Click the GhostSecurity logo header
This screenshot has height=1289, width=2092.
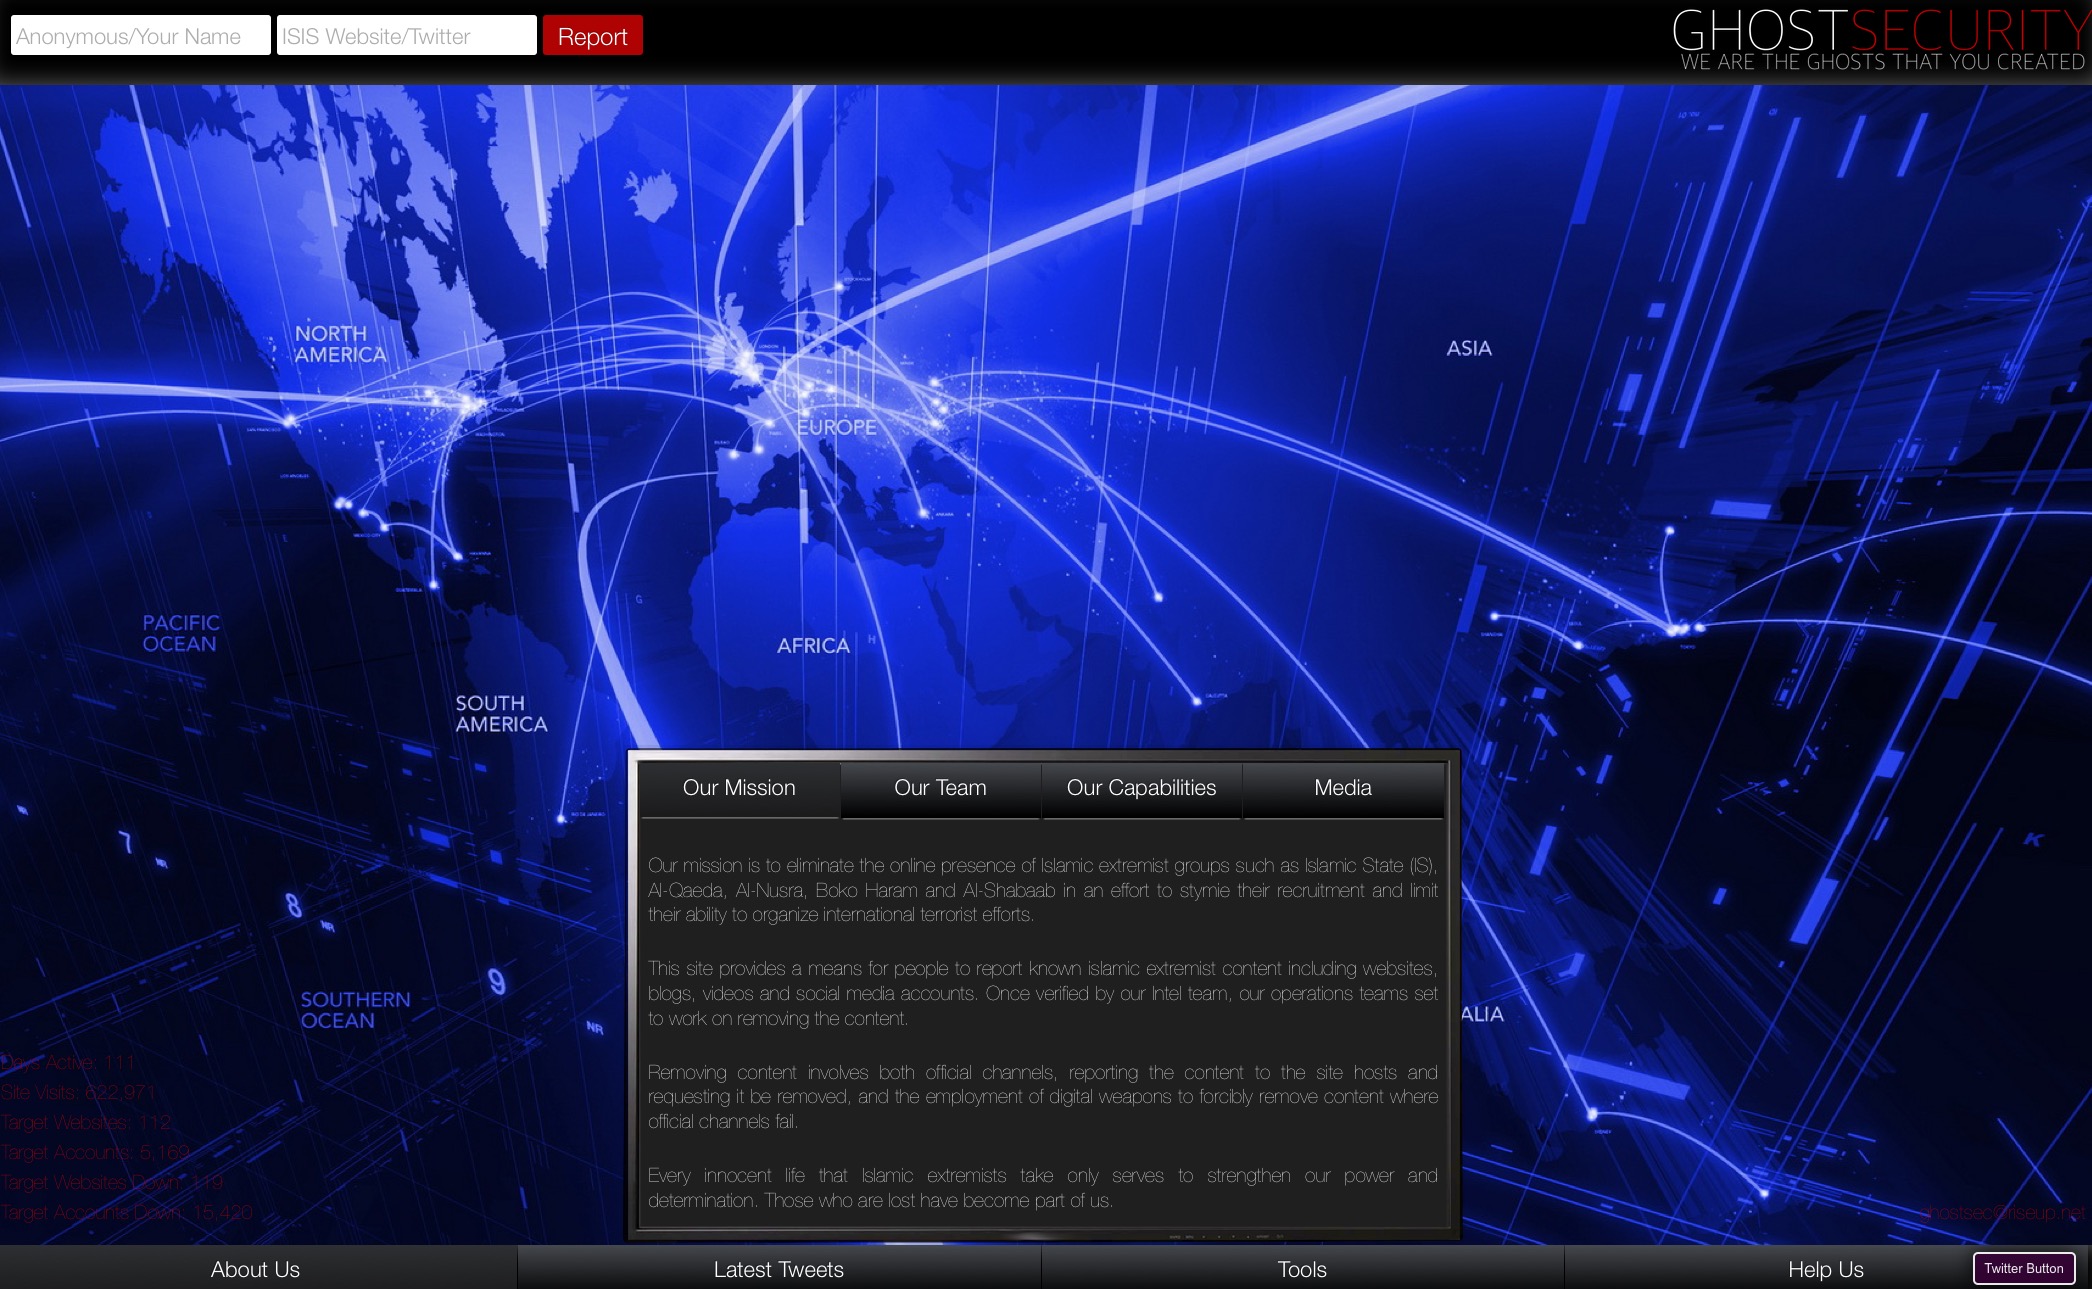(x=1880, y=38)
